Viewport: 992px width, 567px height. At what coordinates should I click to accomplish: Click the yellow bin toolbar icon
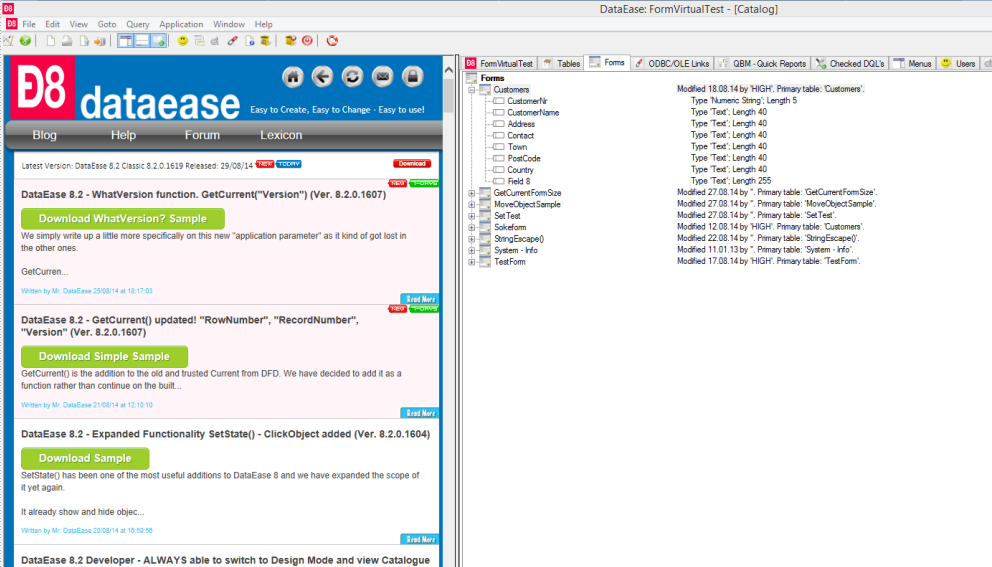266,40
